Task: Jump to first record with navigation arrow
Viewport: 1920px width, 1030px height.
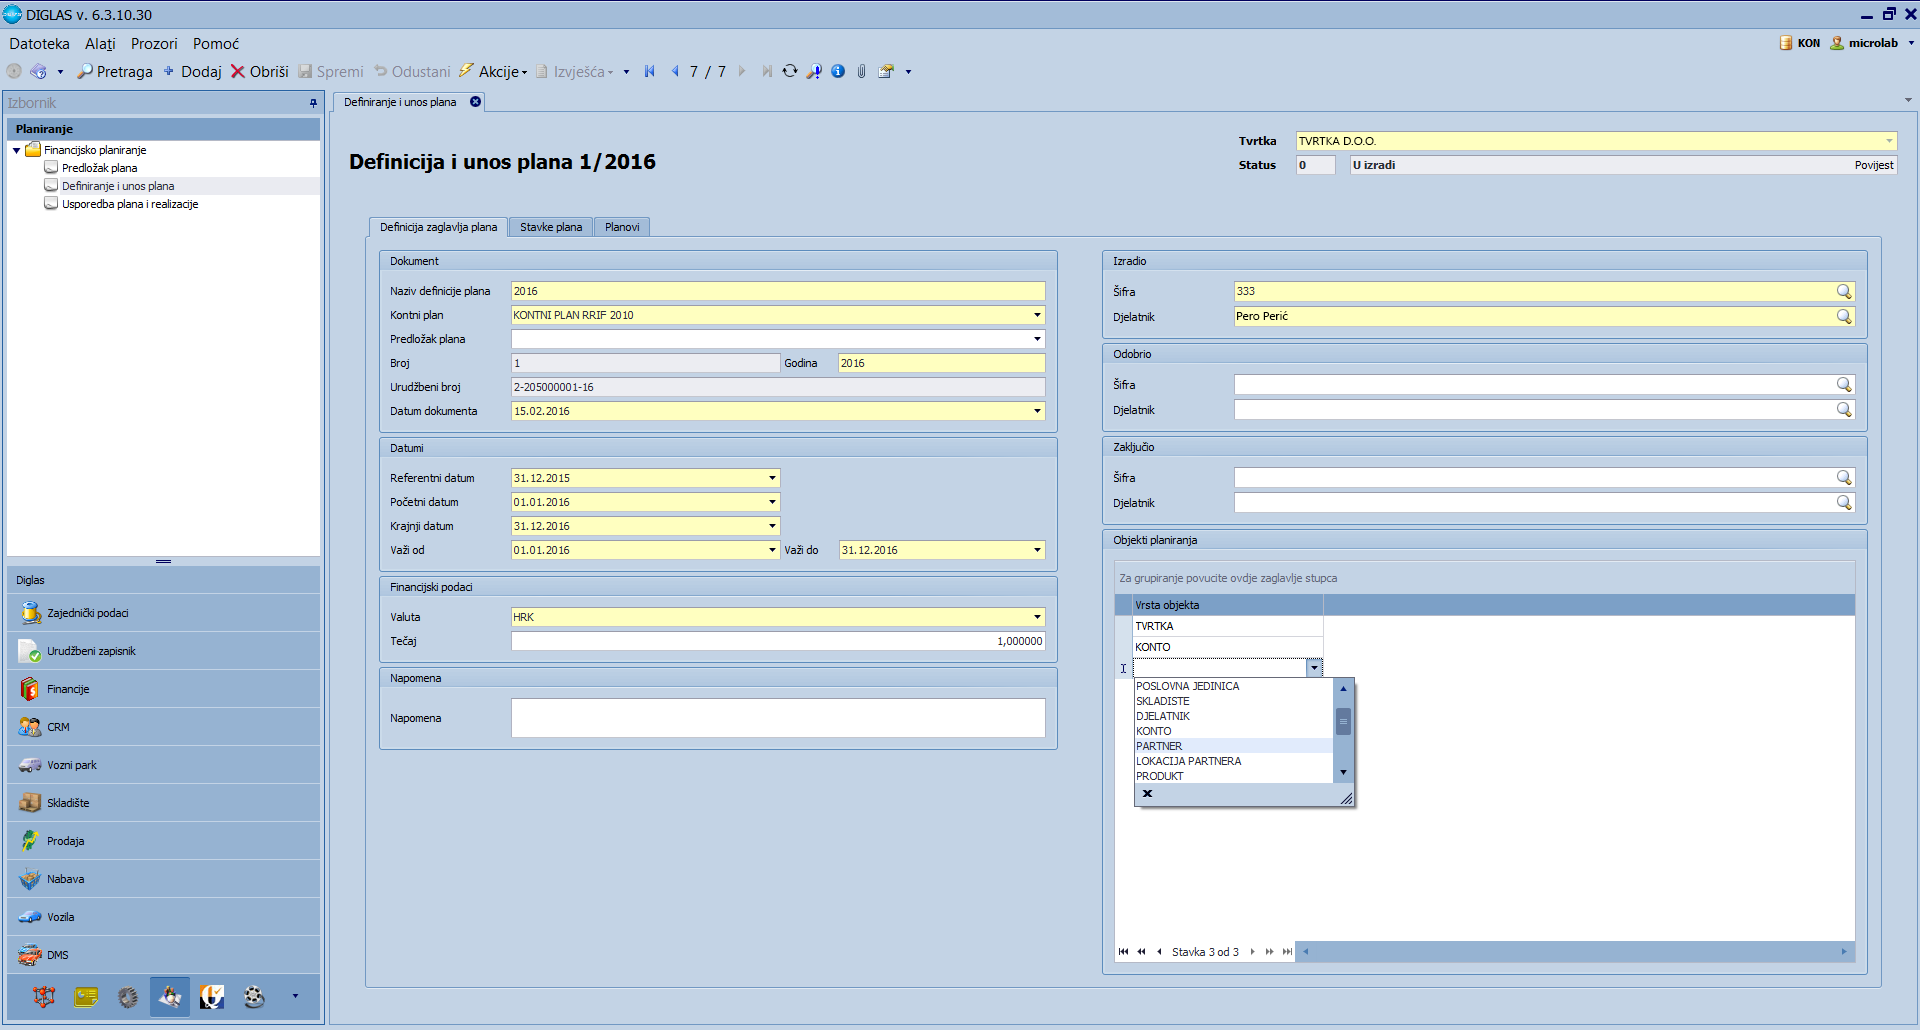Action: pos(650,71)
